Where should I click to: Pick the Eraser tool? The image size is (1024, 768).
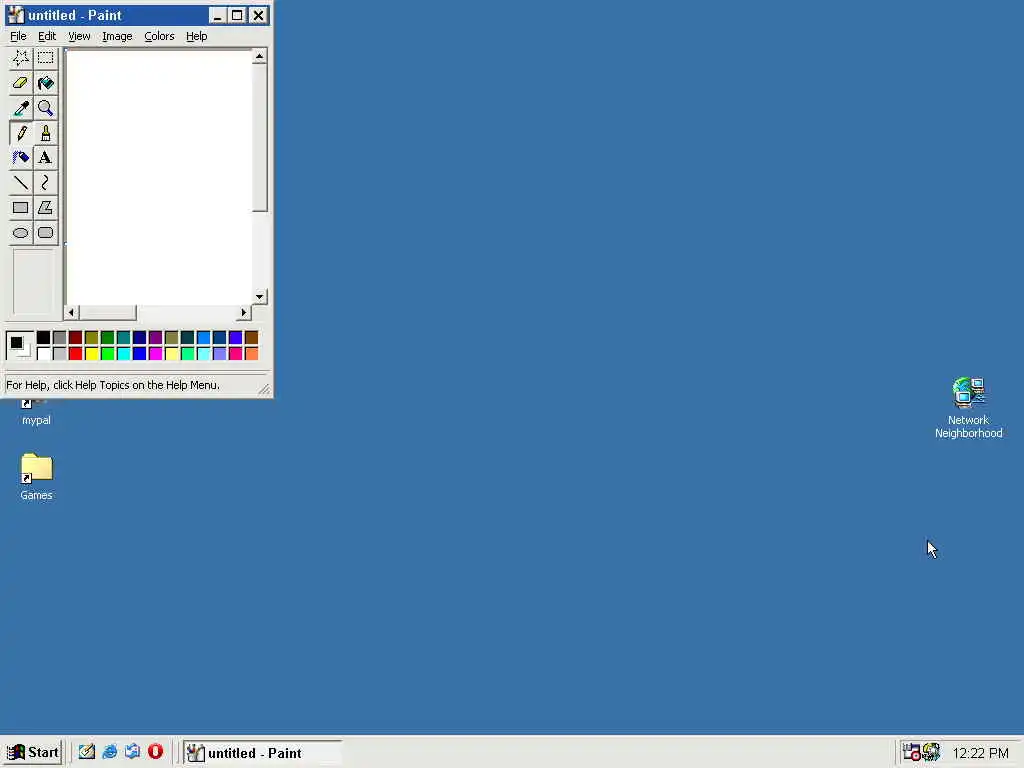(x=20, y=83)
